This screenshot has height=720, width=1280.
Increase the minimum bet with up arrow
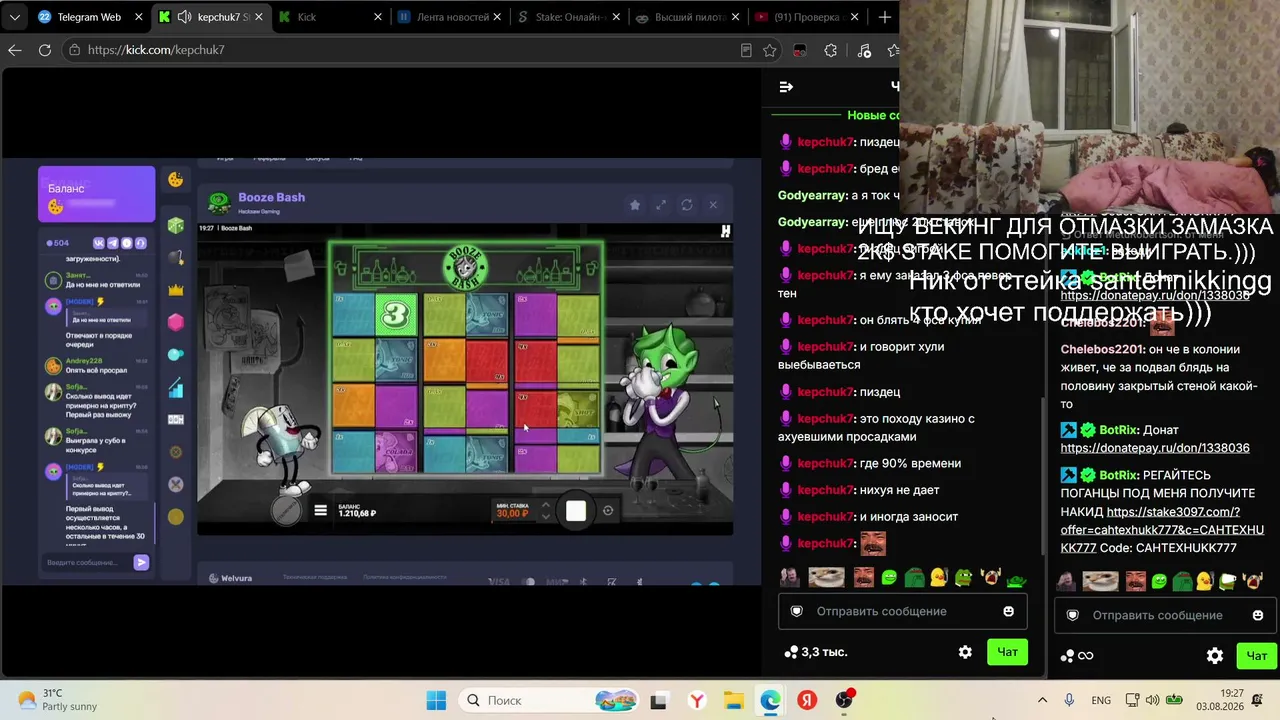(x=545, y=505)
